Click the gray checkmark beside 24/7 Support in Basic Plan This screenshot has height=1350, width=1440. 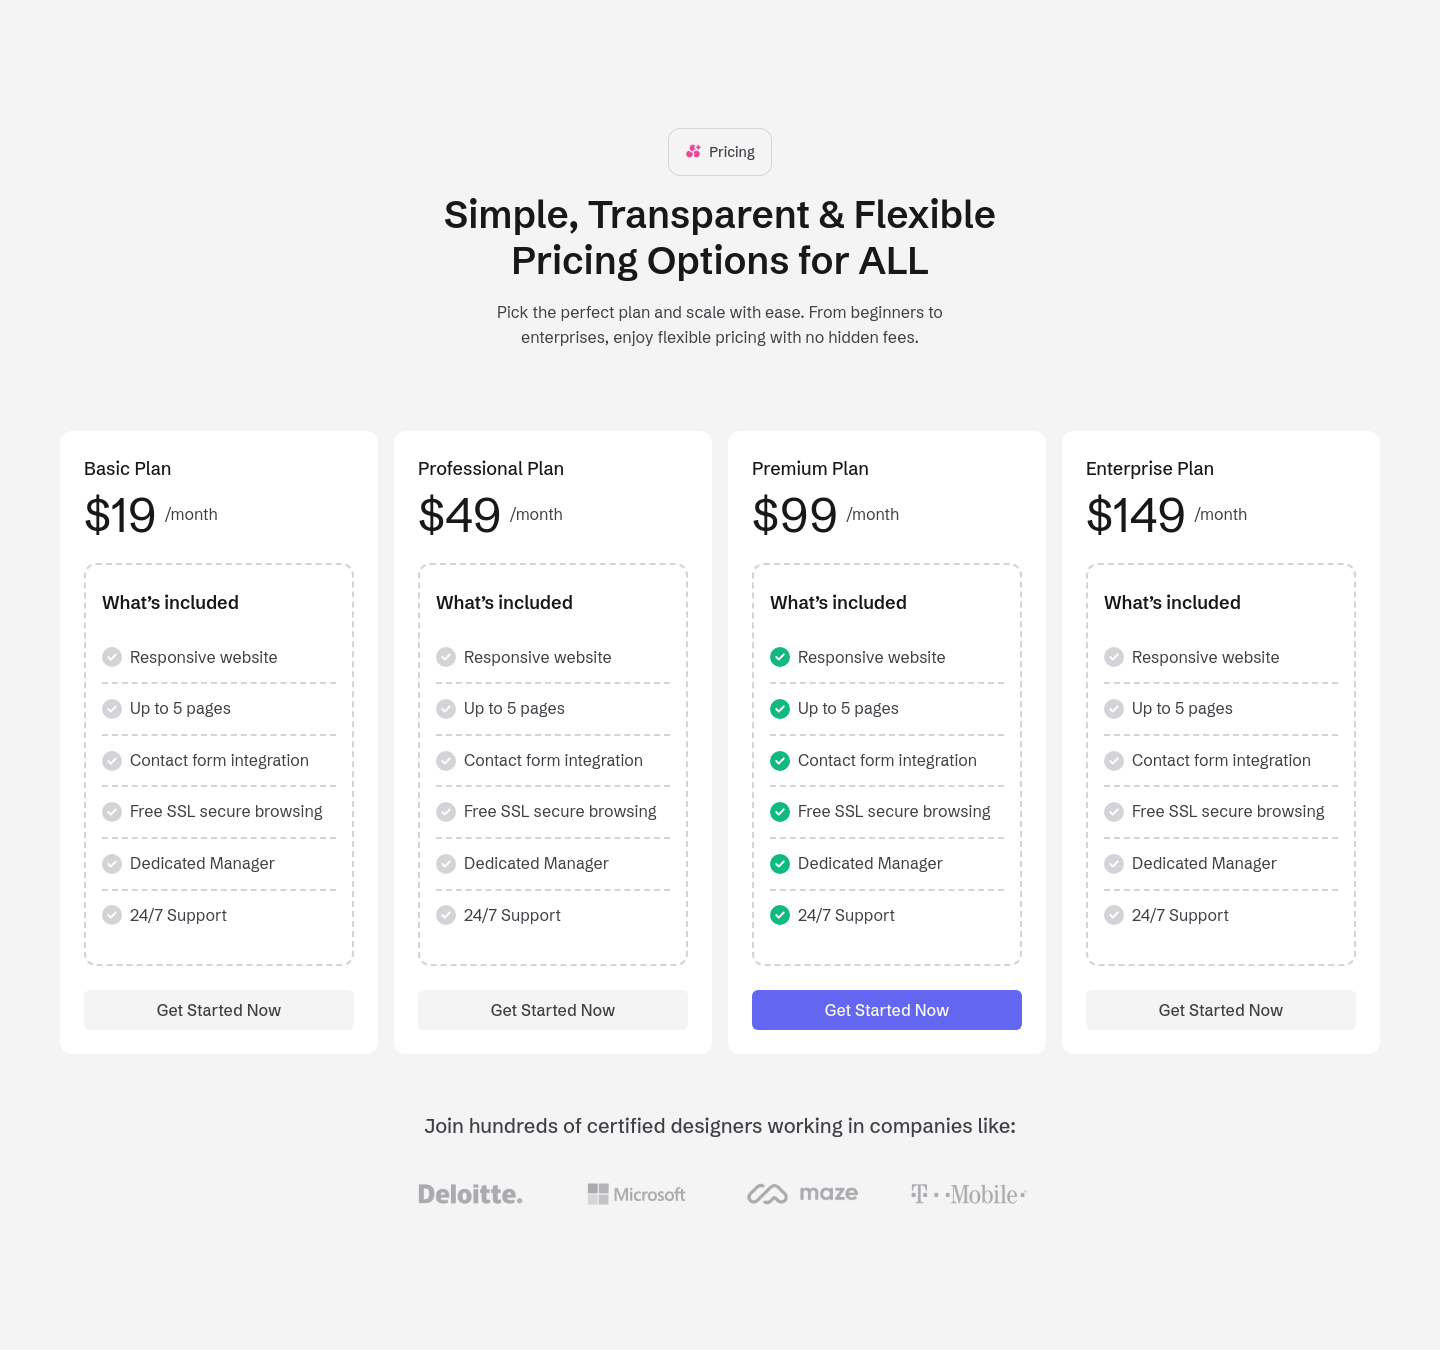(x=111, y=915)
